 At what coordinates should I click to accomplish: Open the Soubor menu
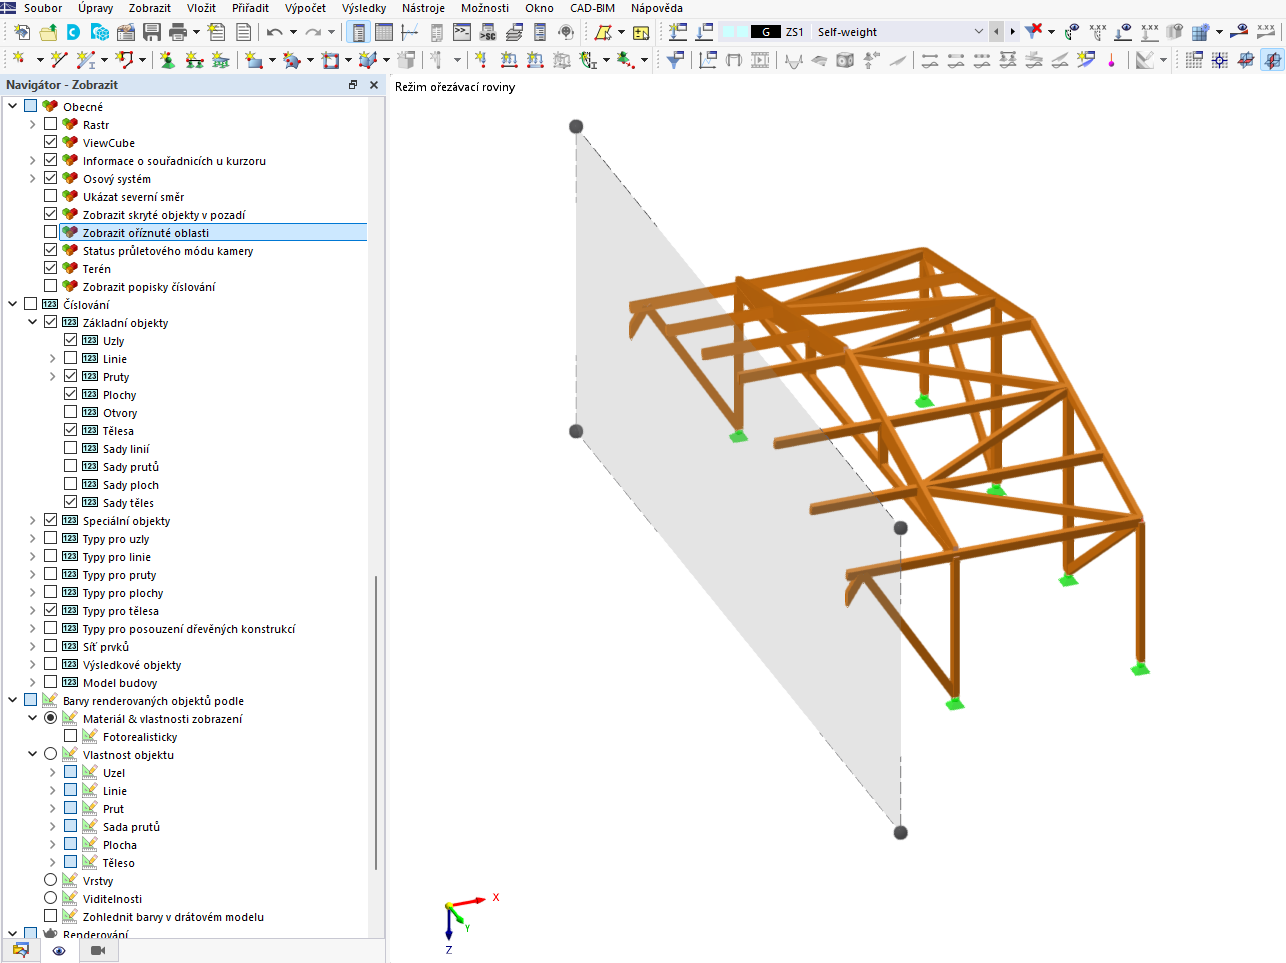click(x=43, y=8)
